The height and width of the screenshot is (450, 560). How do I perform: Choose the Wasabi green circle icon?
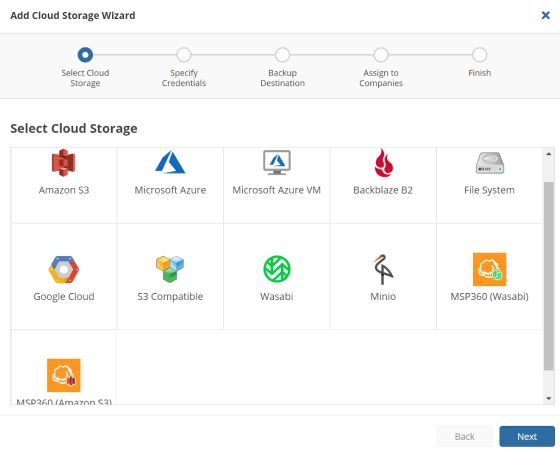click(277, 269)
